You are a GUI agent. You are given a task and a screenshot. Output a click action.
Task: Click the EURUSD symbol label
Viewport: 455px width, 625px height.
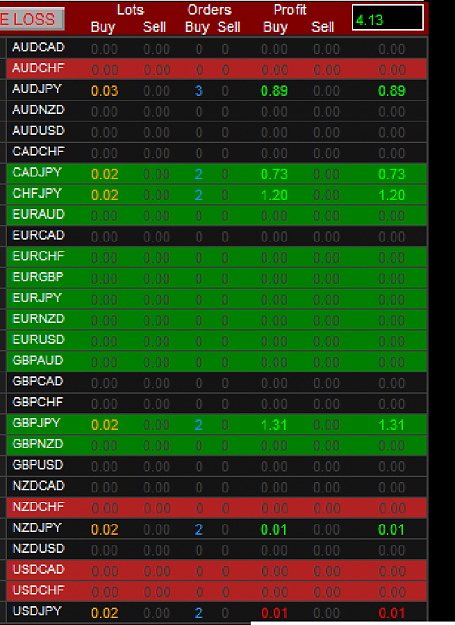[38, 340]
